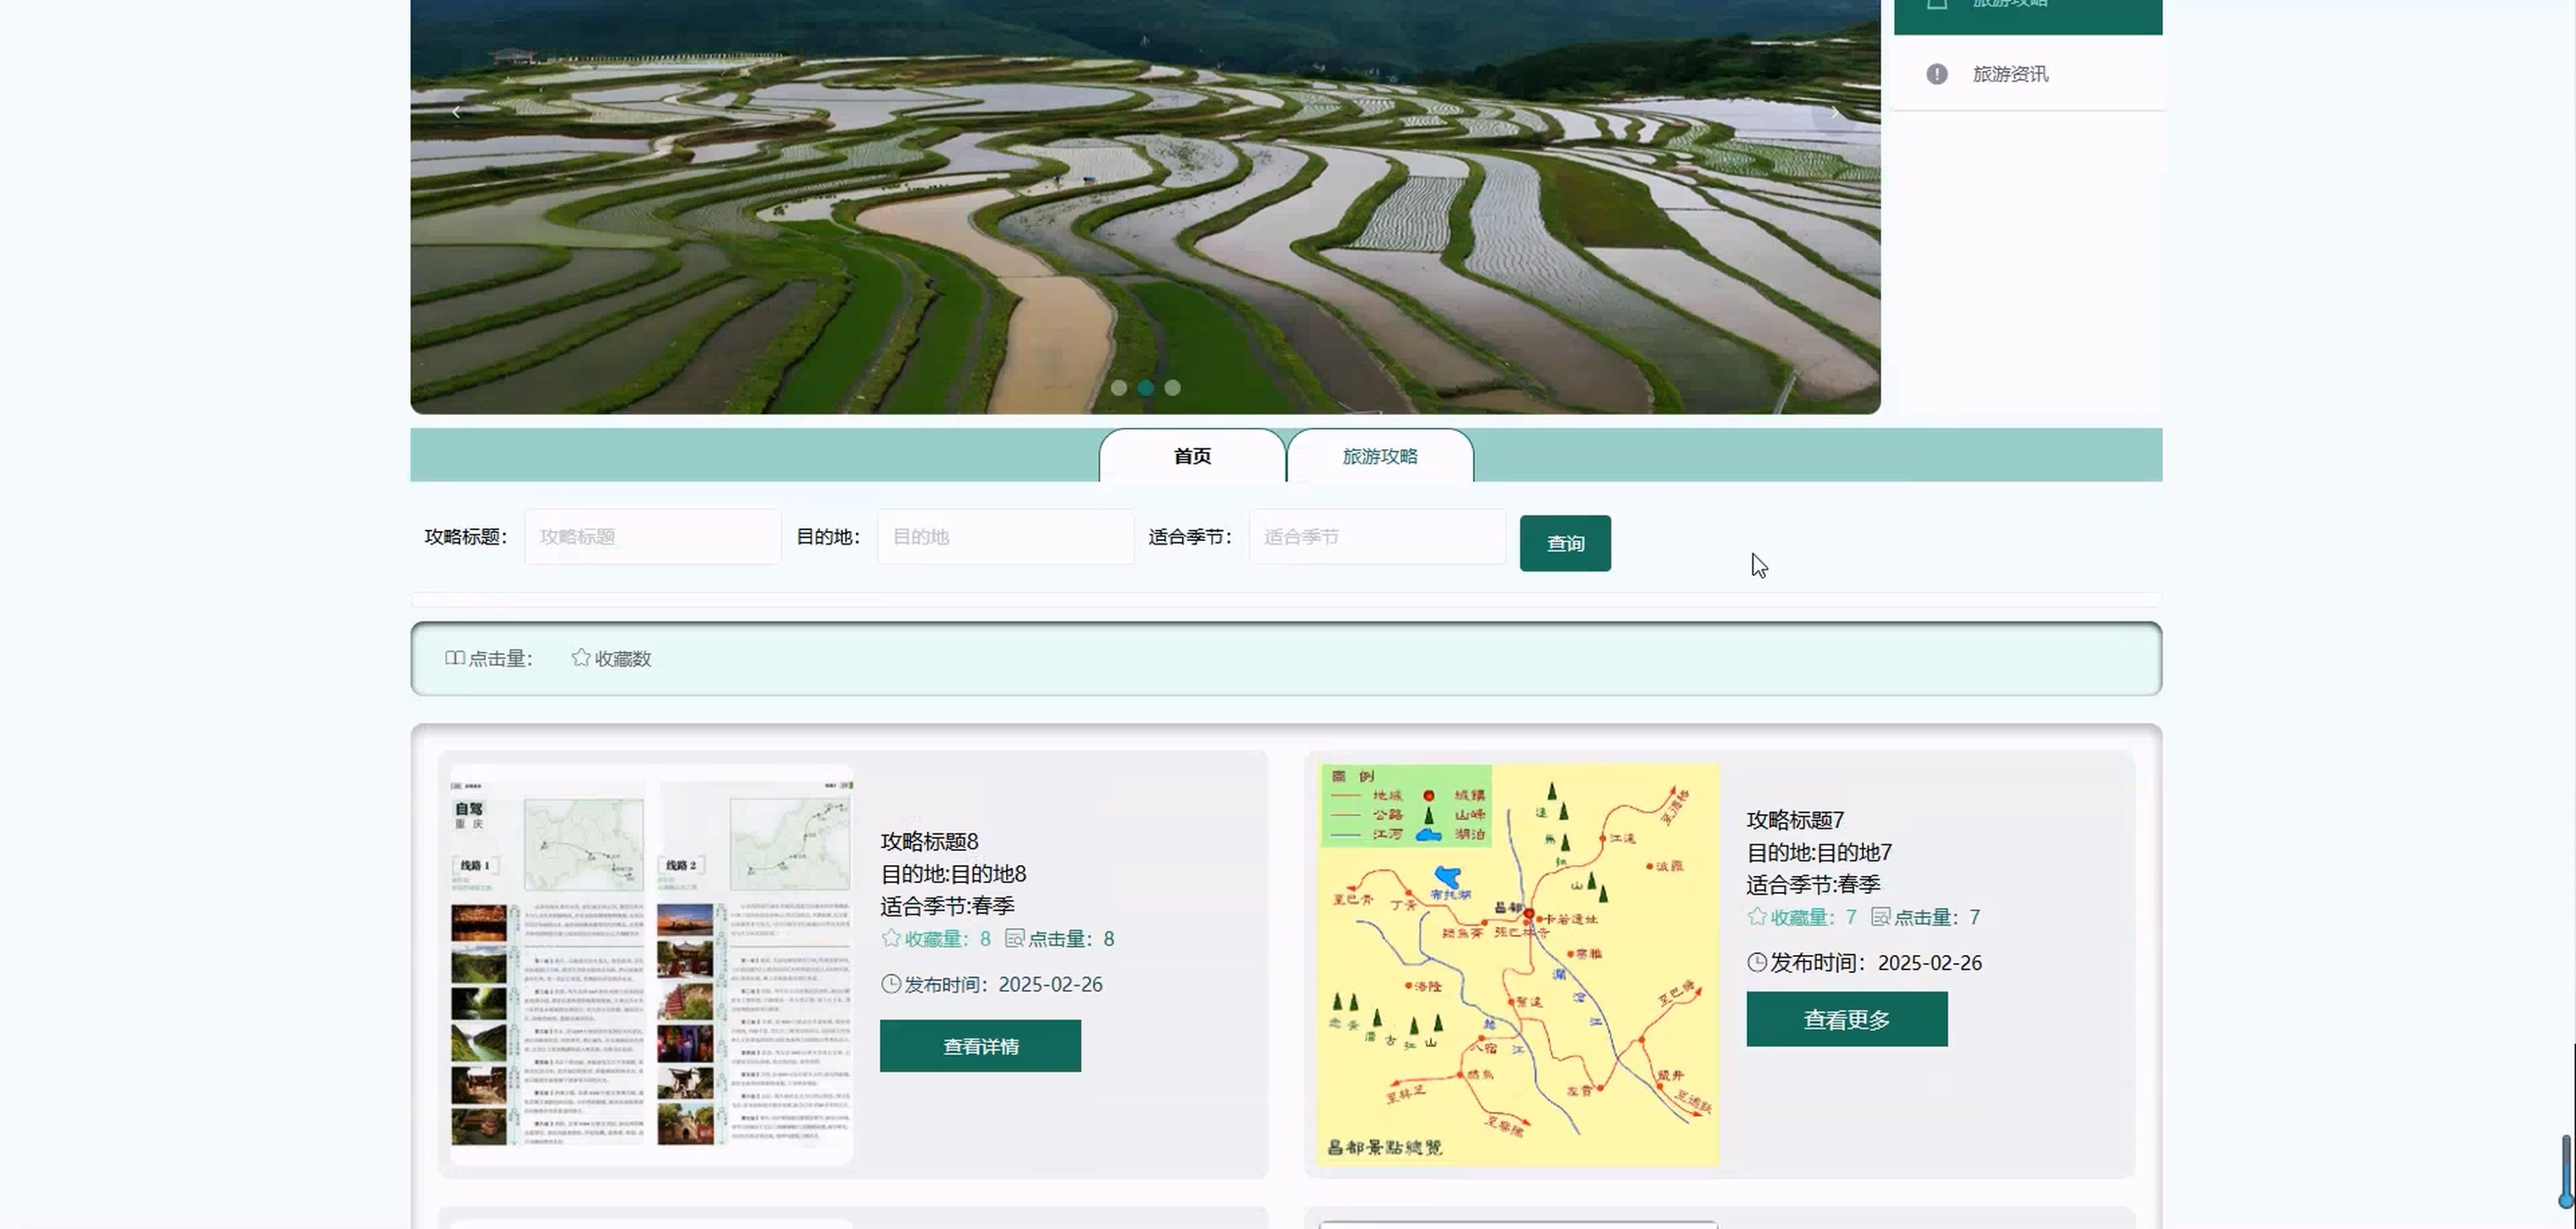The width and height of the screenshot is (2576, 1229).
Task: Click the previous slide carousel arrow
Action: coord(456,112)
